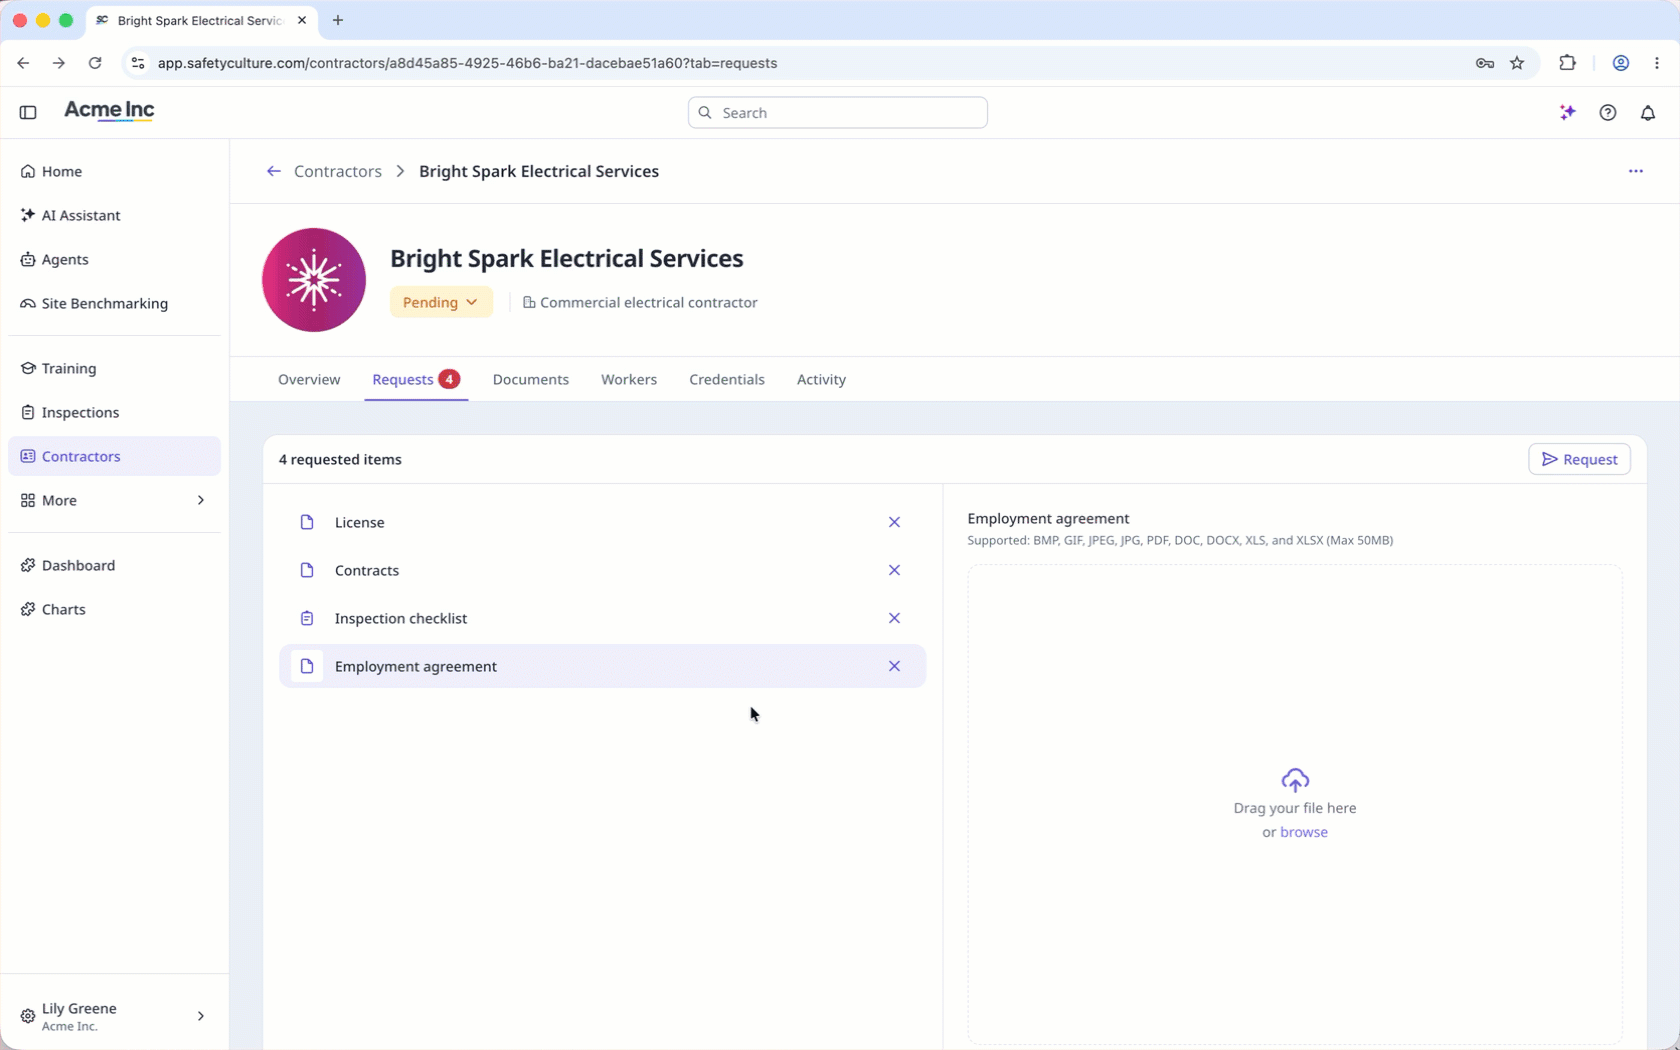Switch to the Credentials tab
The height and width of the screenshot is (1050, 1680).
tap(727, 379)
